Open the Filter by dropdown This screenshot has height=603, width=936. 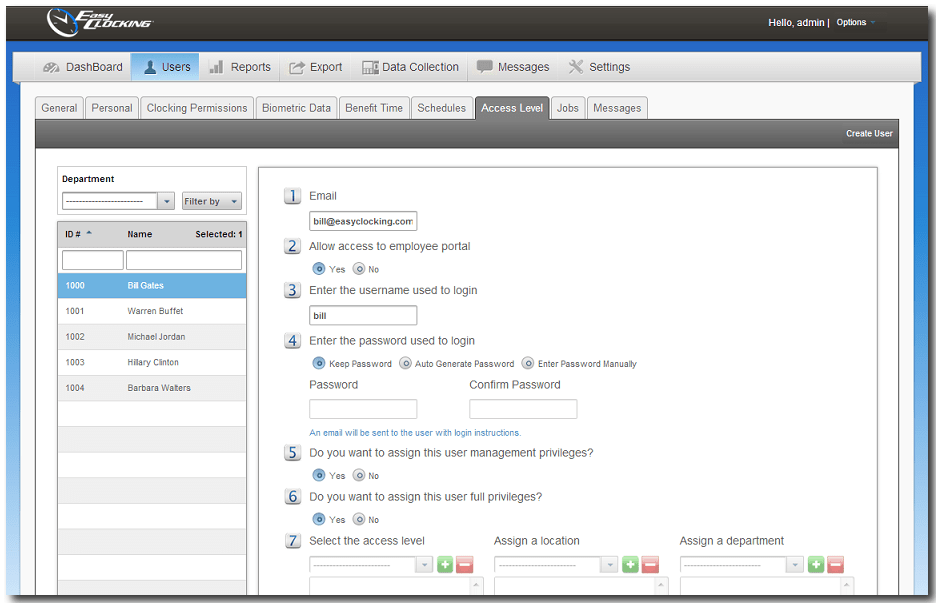(x=211, y=200)
